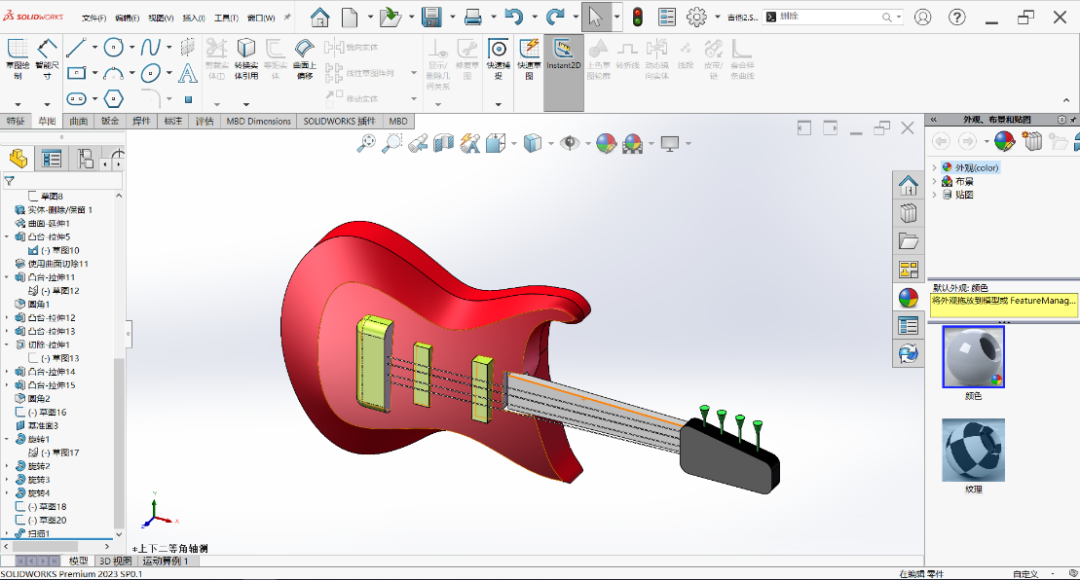Pin the menu bar with pushpin
The height and width of the screenshot is (580, 1080).
pos(287,17)
